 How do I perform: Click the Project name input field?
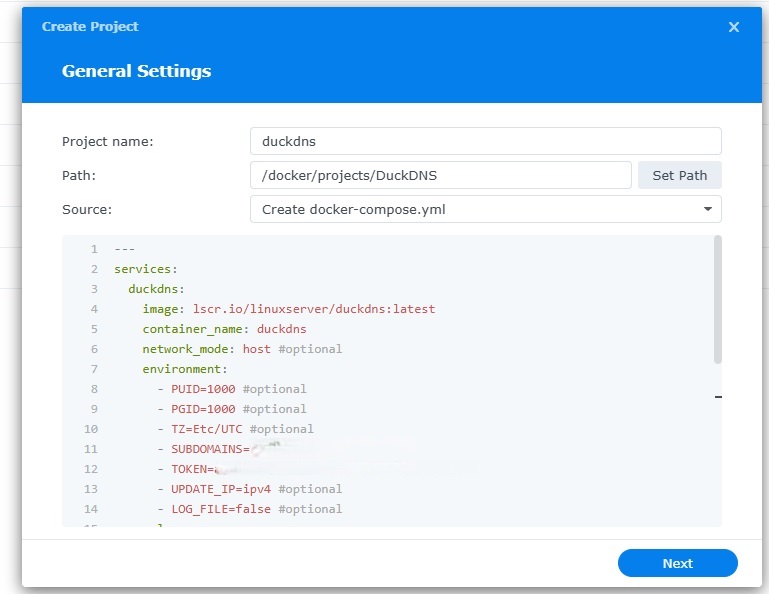click(x=486, y=141)
